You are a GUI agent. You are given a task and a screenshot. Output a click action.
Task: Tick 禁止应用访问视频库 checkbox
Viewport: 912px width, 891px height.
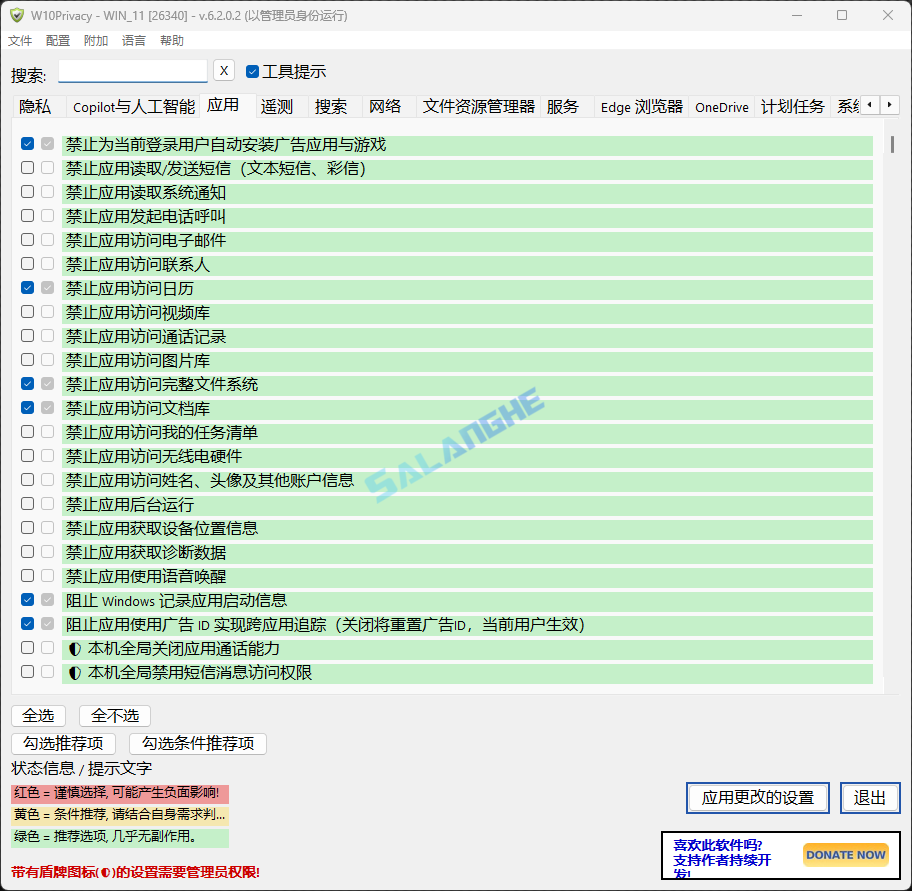(x=27, y=312)
